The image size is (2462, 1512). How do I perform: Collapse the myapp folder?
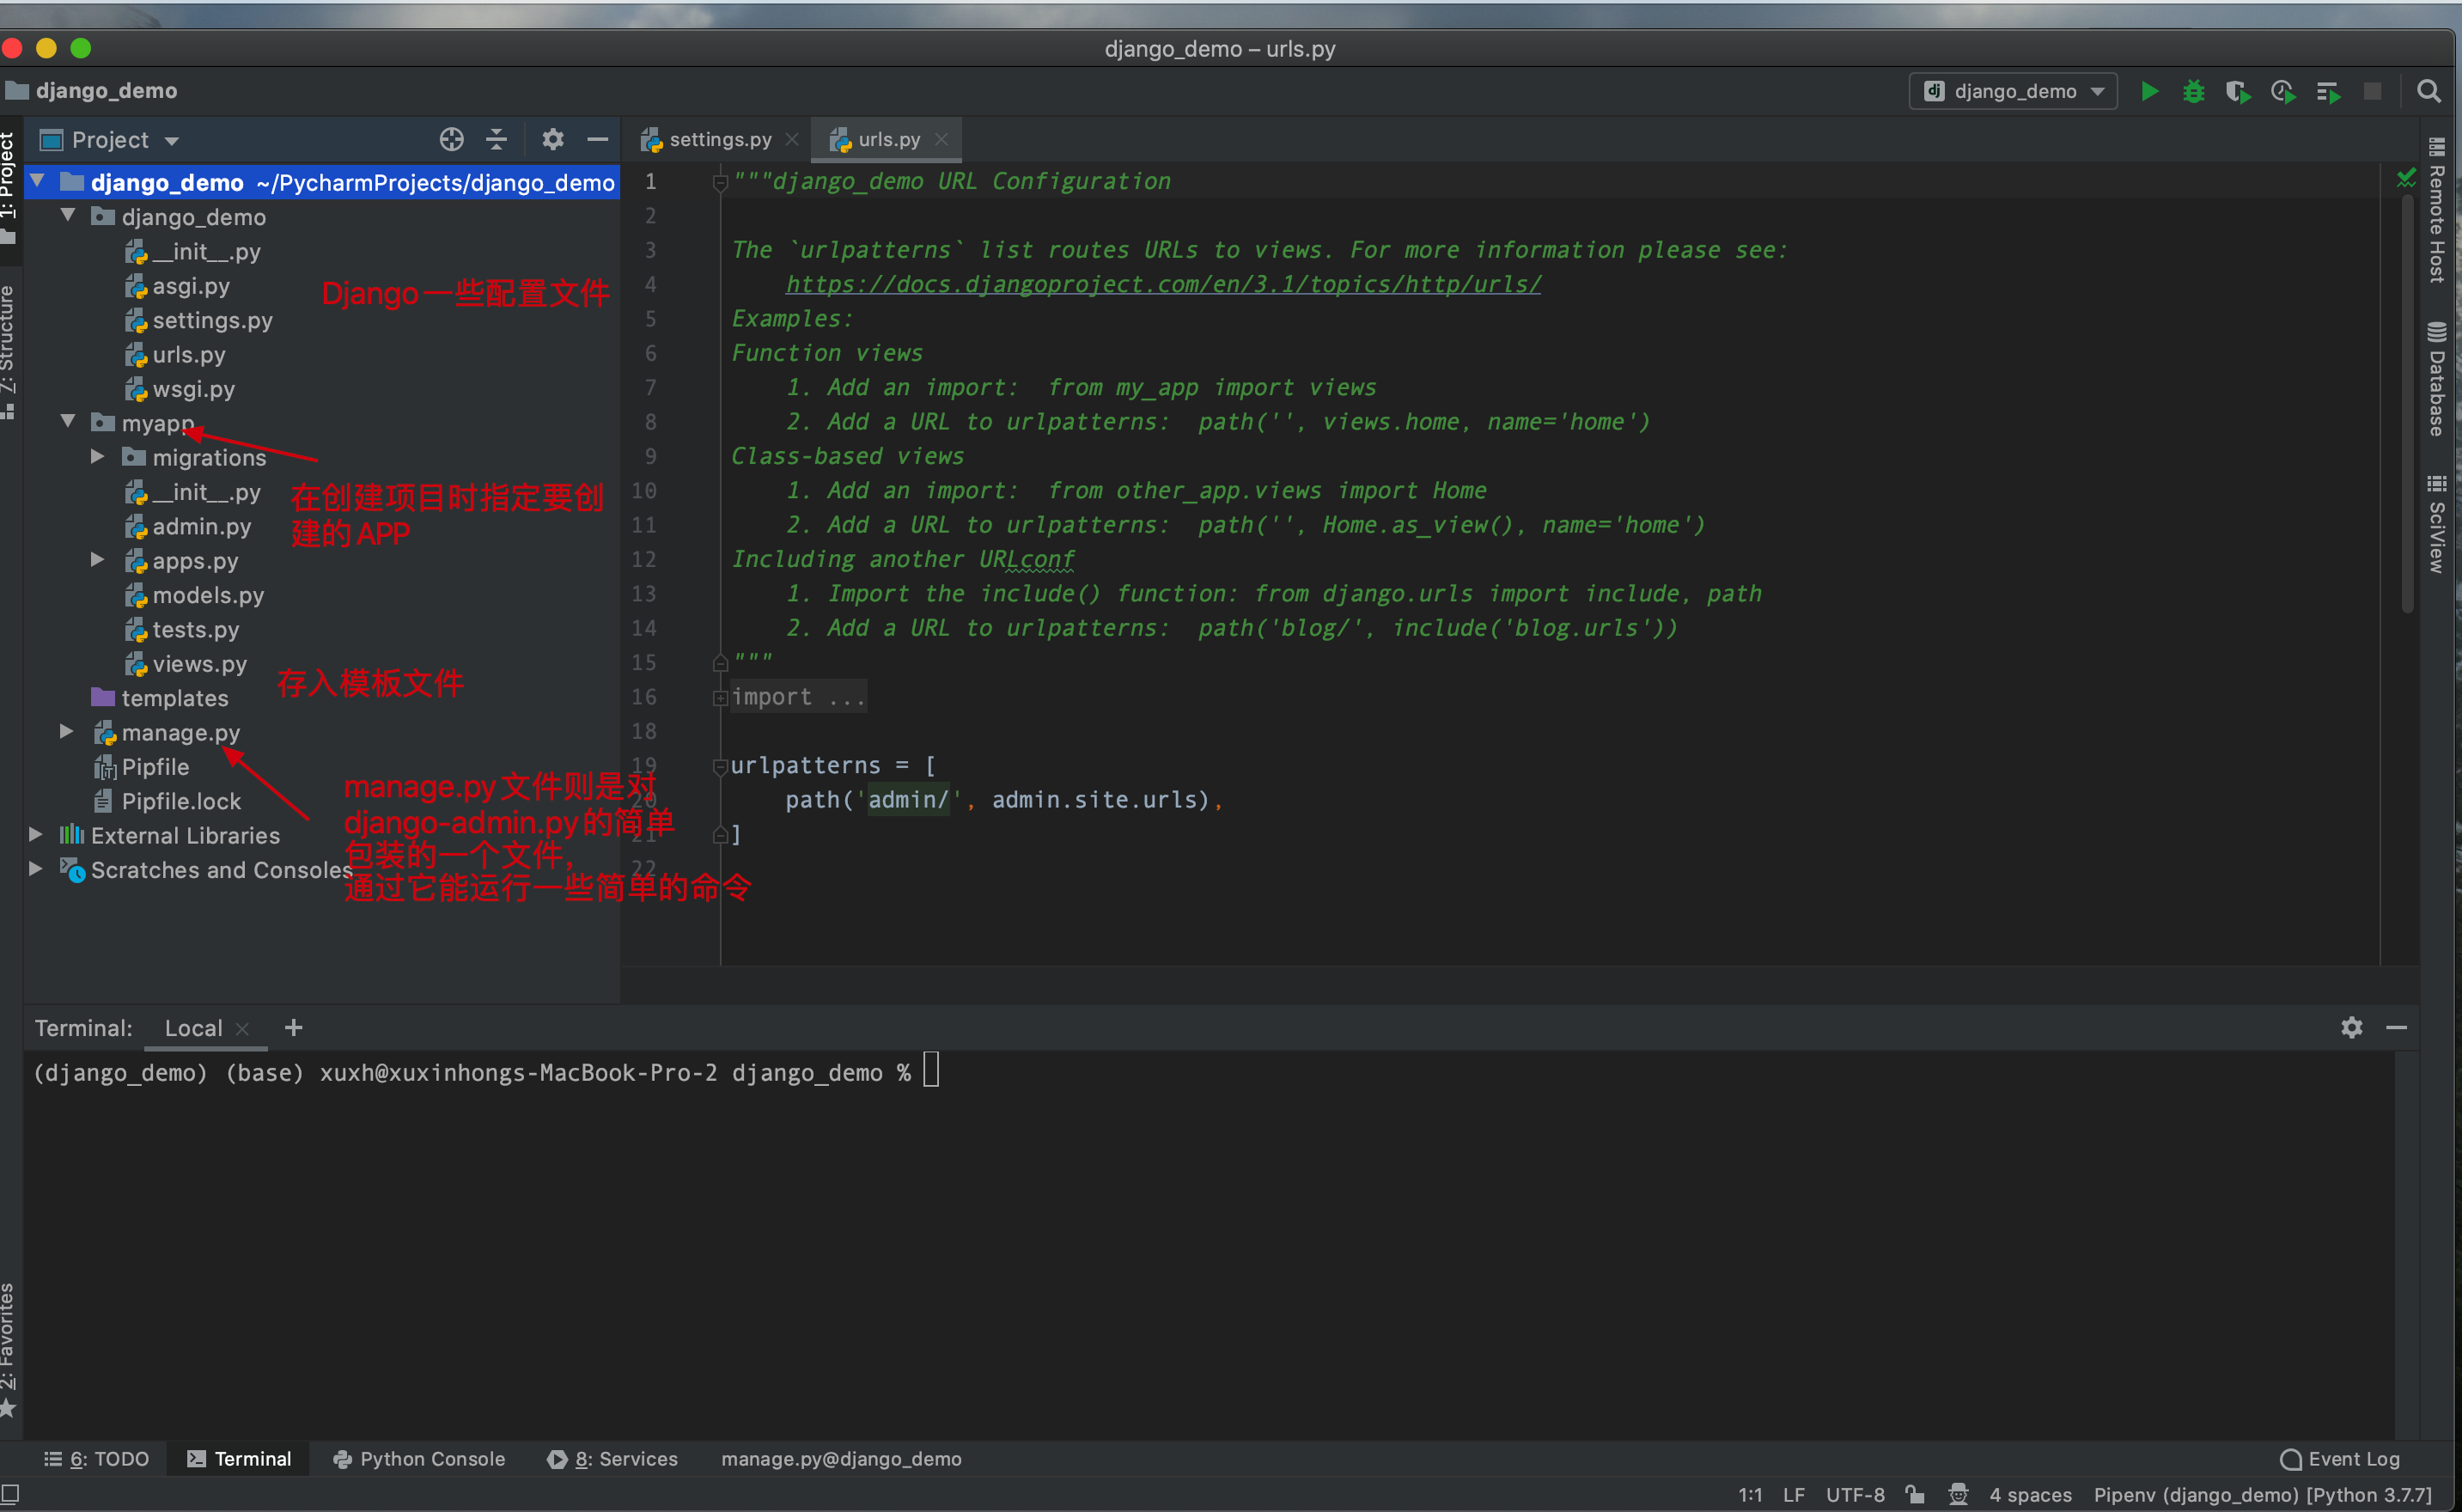click(x=68, y=422)
